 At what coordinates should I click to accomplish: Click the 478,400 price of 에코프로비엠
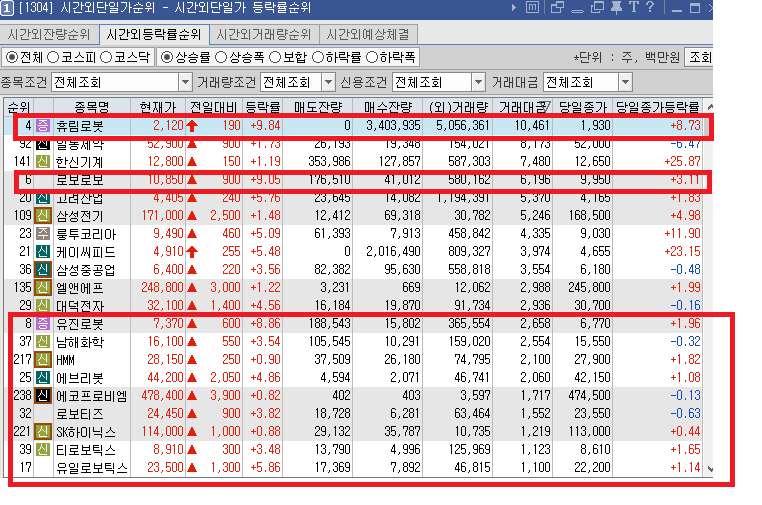pos(162,395)
